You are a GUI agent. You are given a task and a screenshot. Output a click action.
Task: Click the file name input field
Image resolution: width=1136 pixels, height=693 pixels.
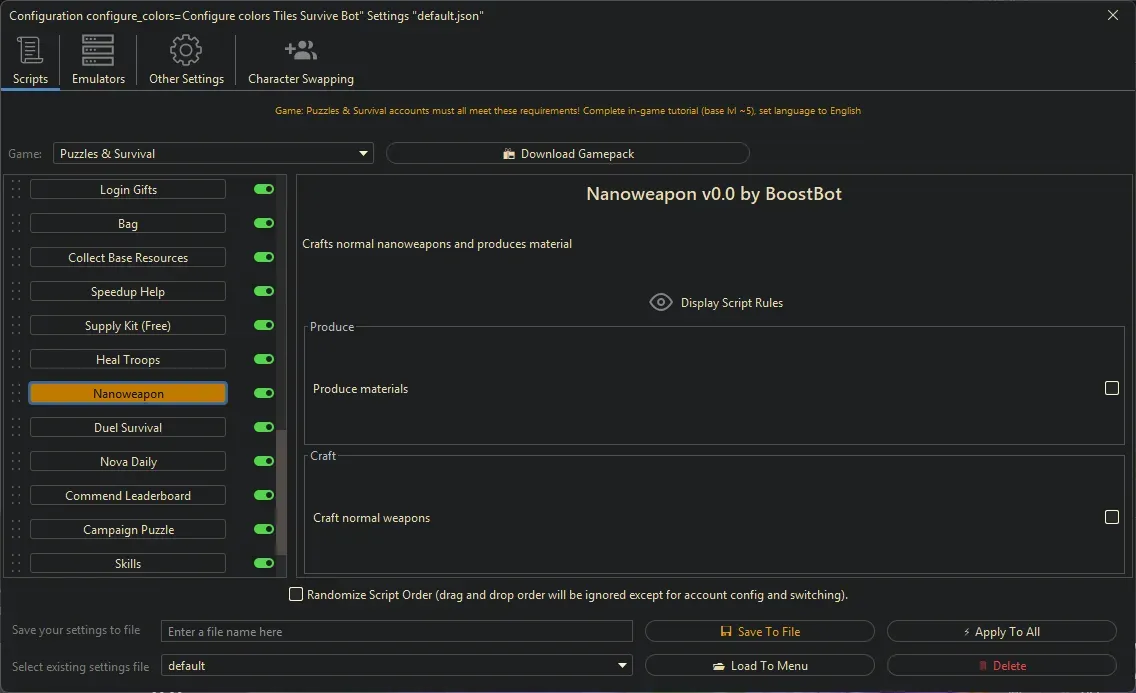click(397, 632)
